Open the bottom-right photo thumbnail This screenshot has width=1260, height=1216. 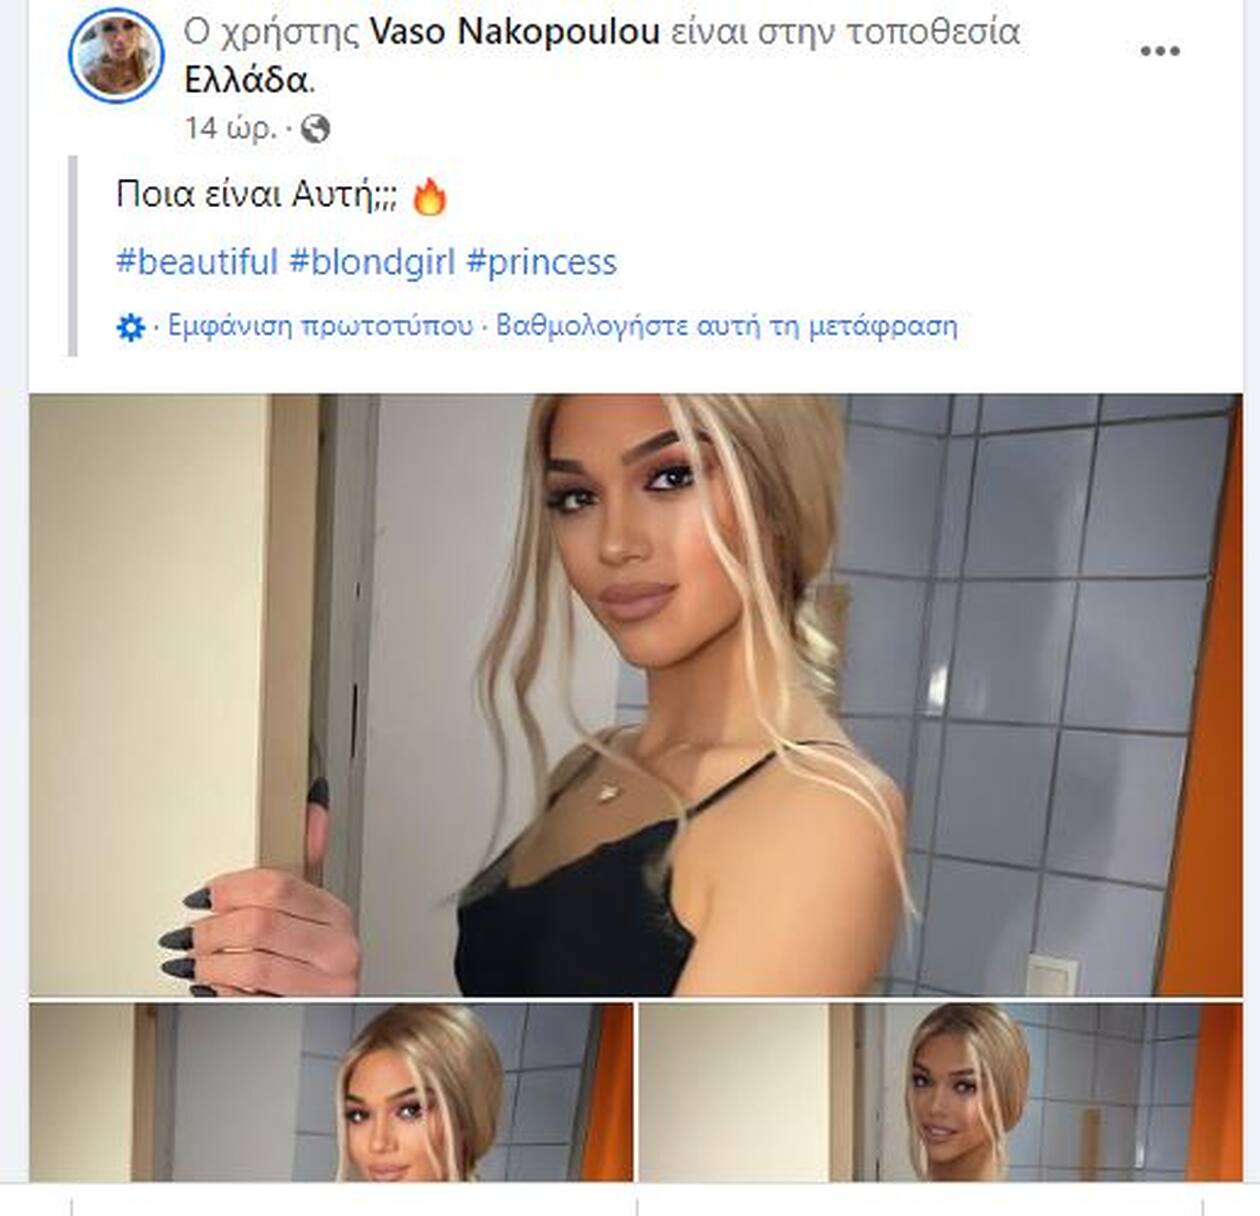pos(940,1092)
